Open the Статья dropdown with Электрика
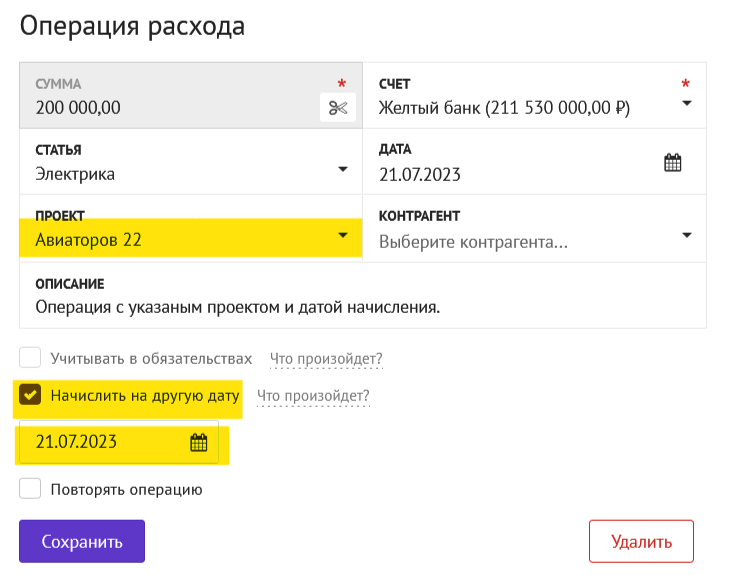This screenshot has width=733, height=584. (x=343, y=169)
